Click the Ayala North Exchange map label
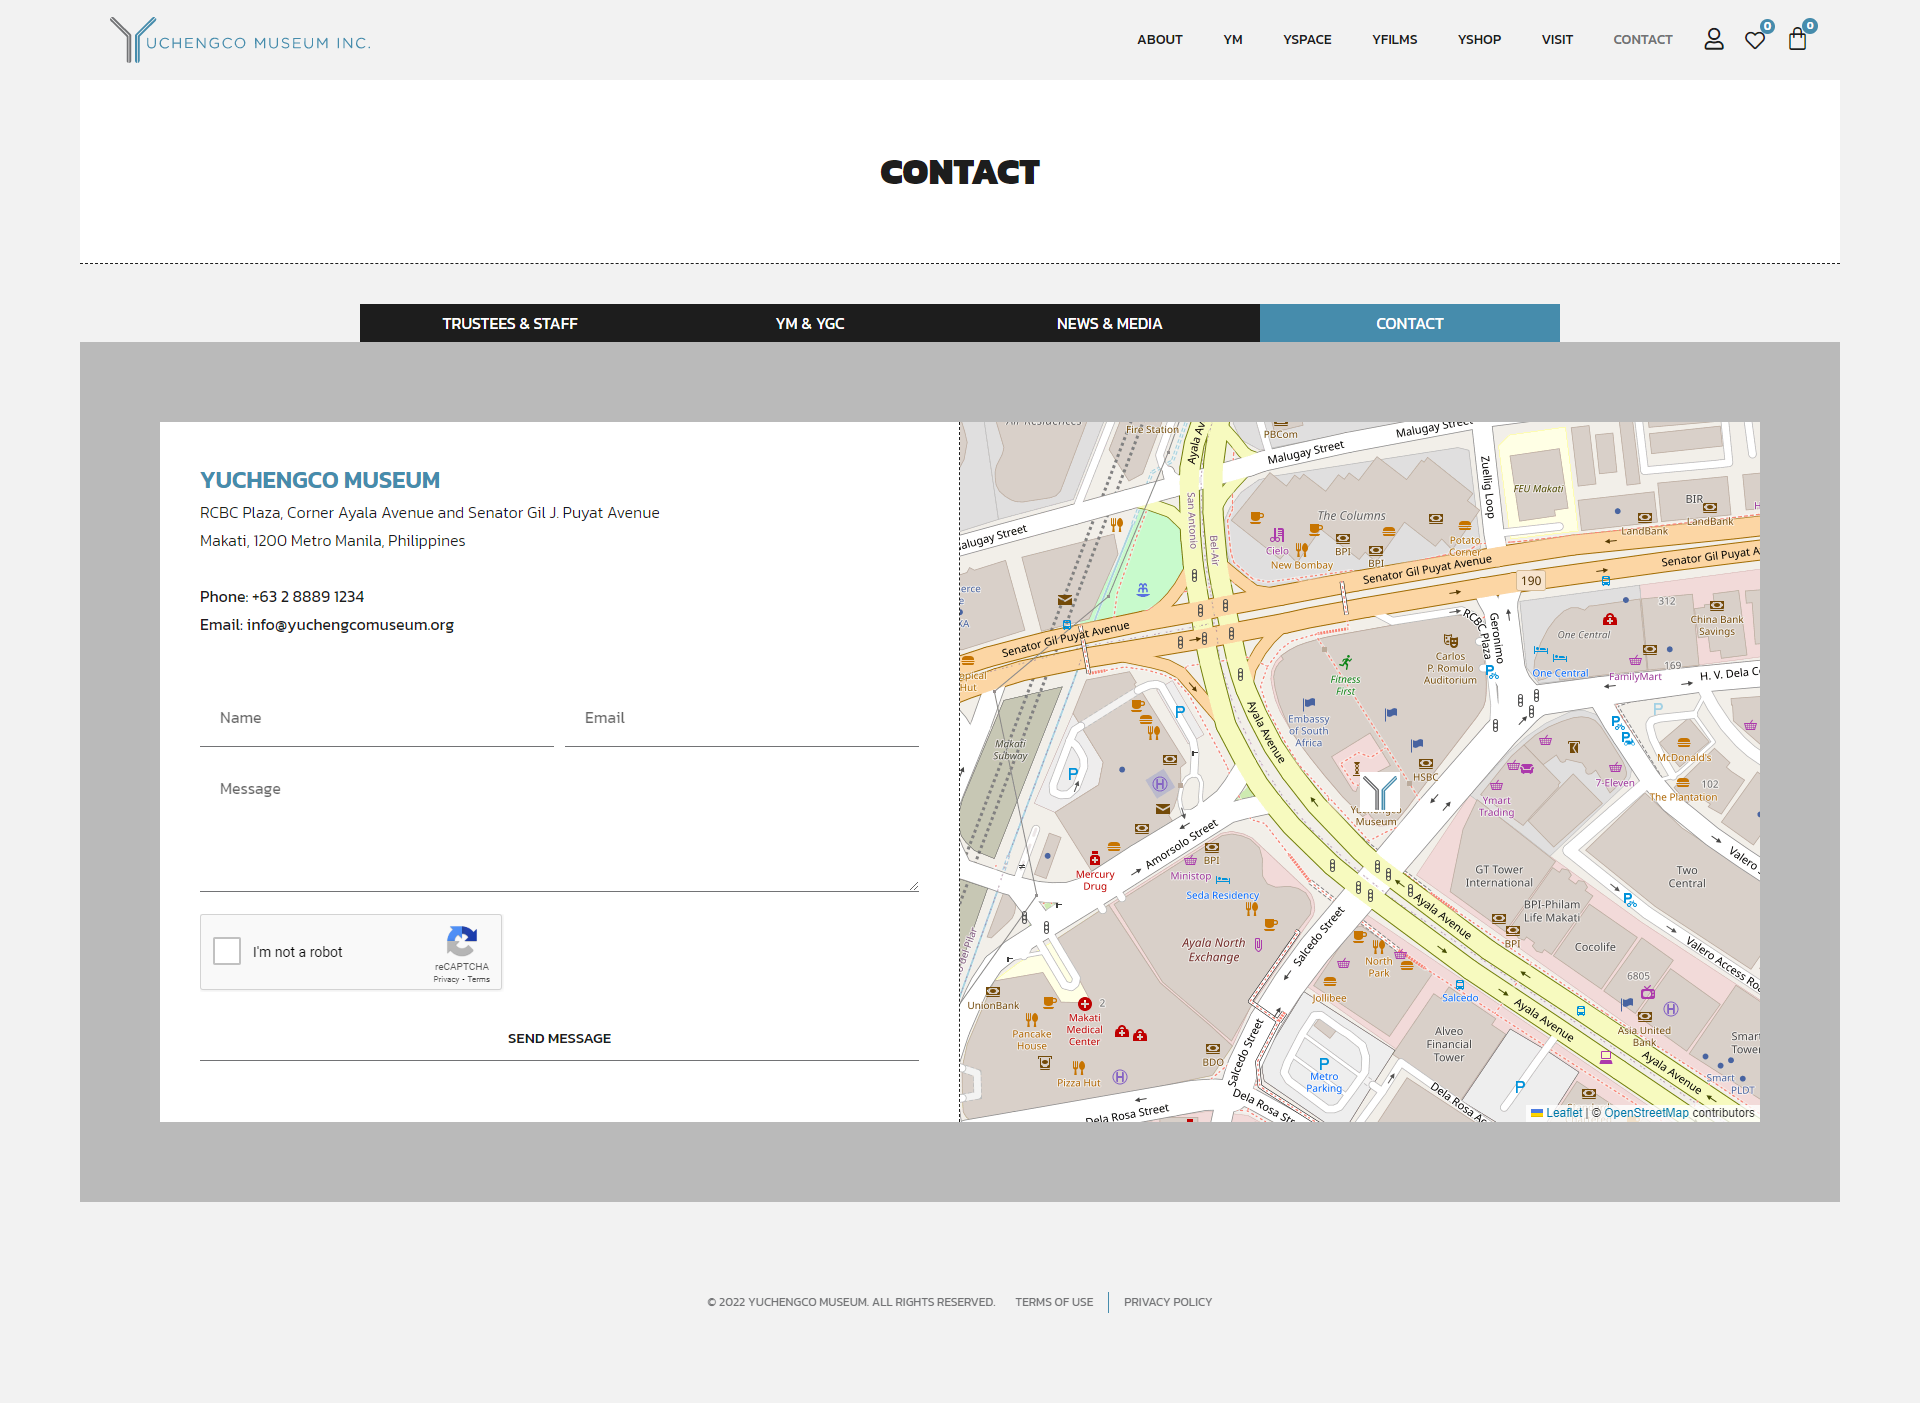The image size is (1920, 1403). [x=1213, y=950]
